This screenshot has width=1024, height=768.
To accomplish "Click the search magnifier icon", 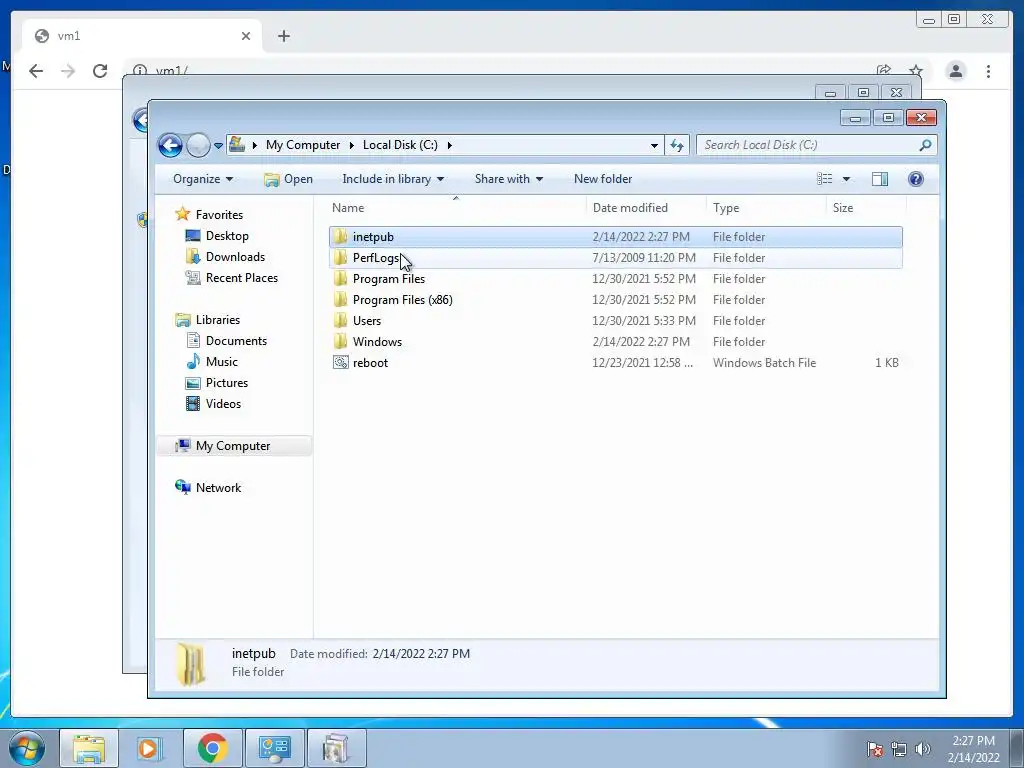I will [x=925, y=145].
